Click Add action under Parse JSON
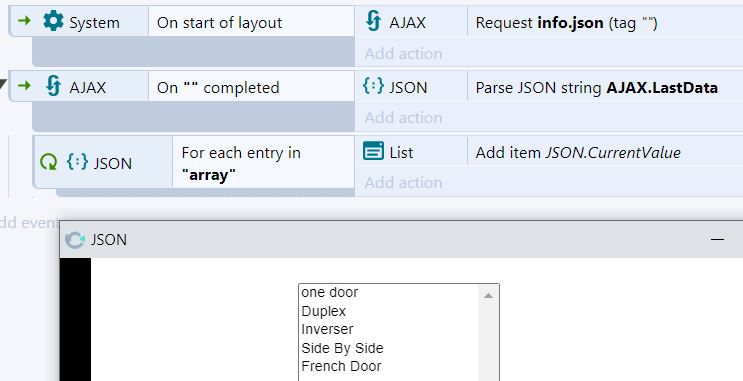743x381 pixels. coord(403,118)
